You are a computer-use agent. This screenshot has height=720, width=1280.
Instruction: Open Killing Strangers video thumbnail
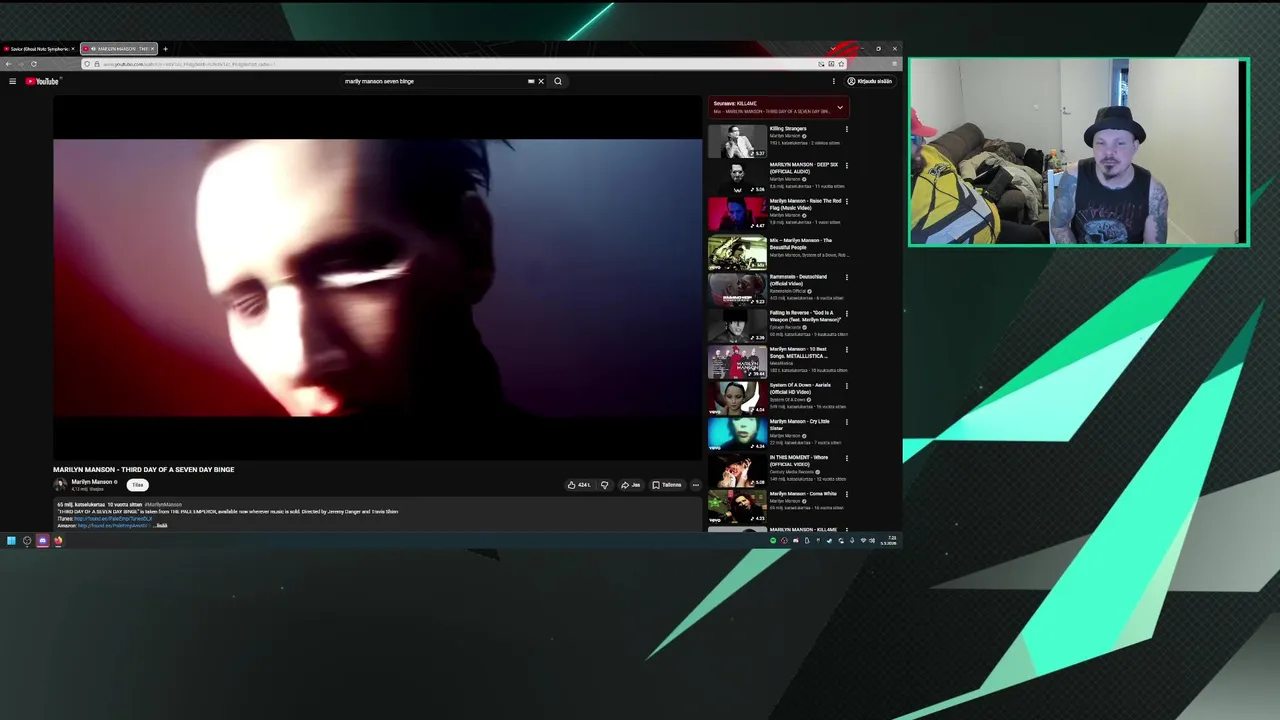point(737,142)
